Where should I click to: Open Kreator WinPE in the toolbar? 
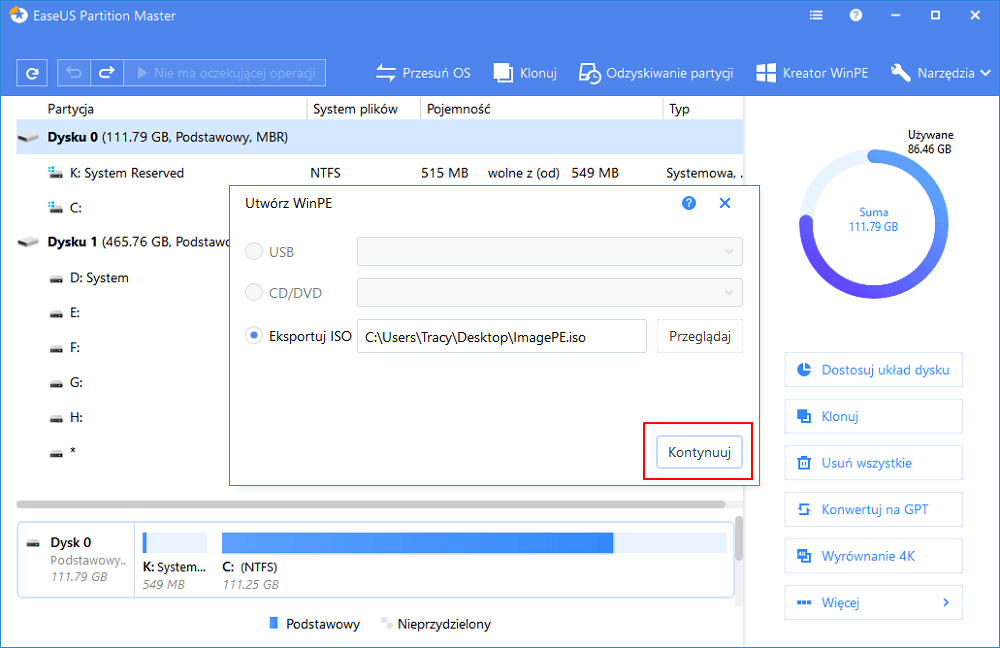[812, 73]
